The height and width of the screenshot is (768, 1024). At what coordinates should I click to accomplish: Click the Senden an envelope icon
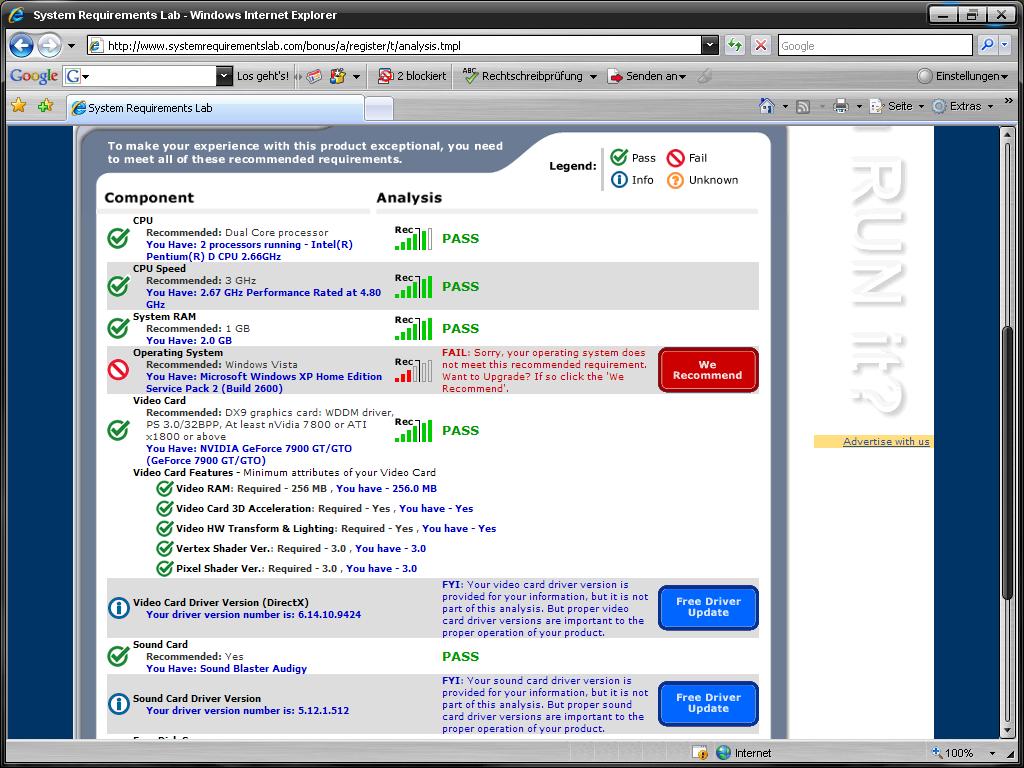click(615, 76)
